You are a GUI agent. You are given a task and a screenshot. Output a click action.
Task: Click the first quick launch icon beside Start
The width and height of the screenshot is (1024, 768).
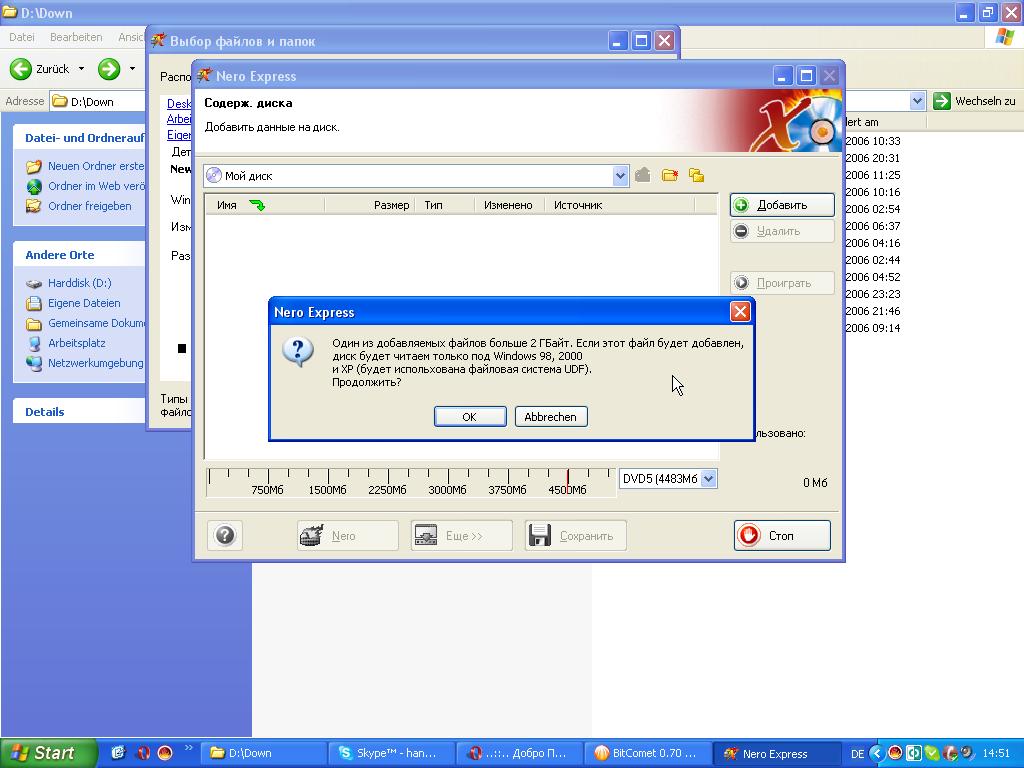[118, 753]
